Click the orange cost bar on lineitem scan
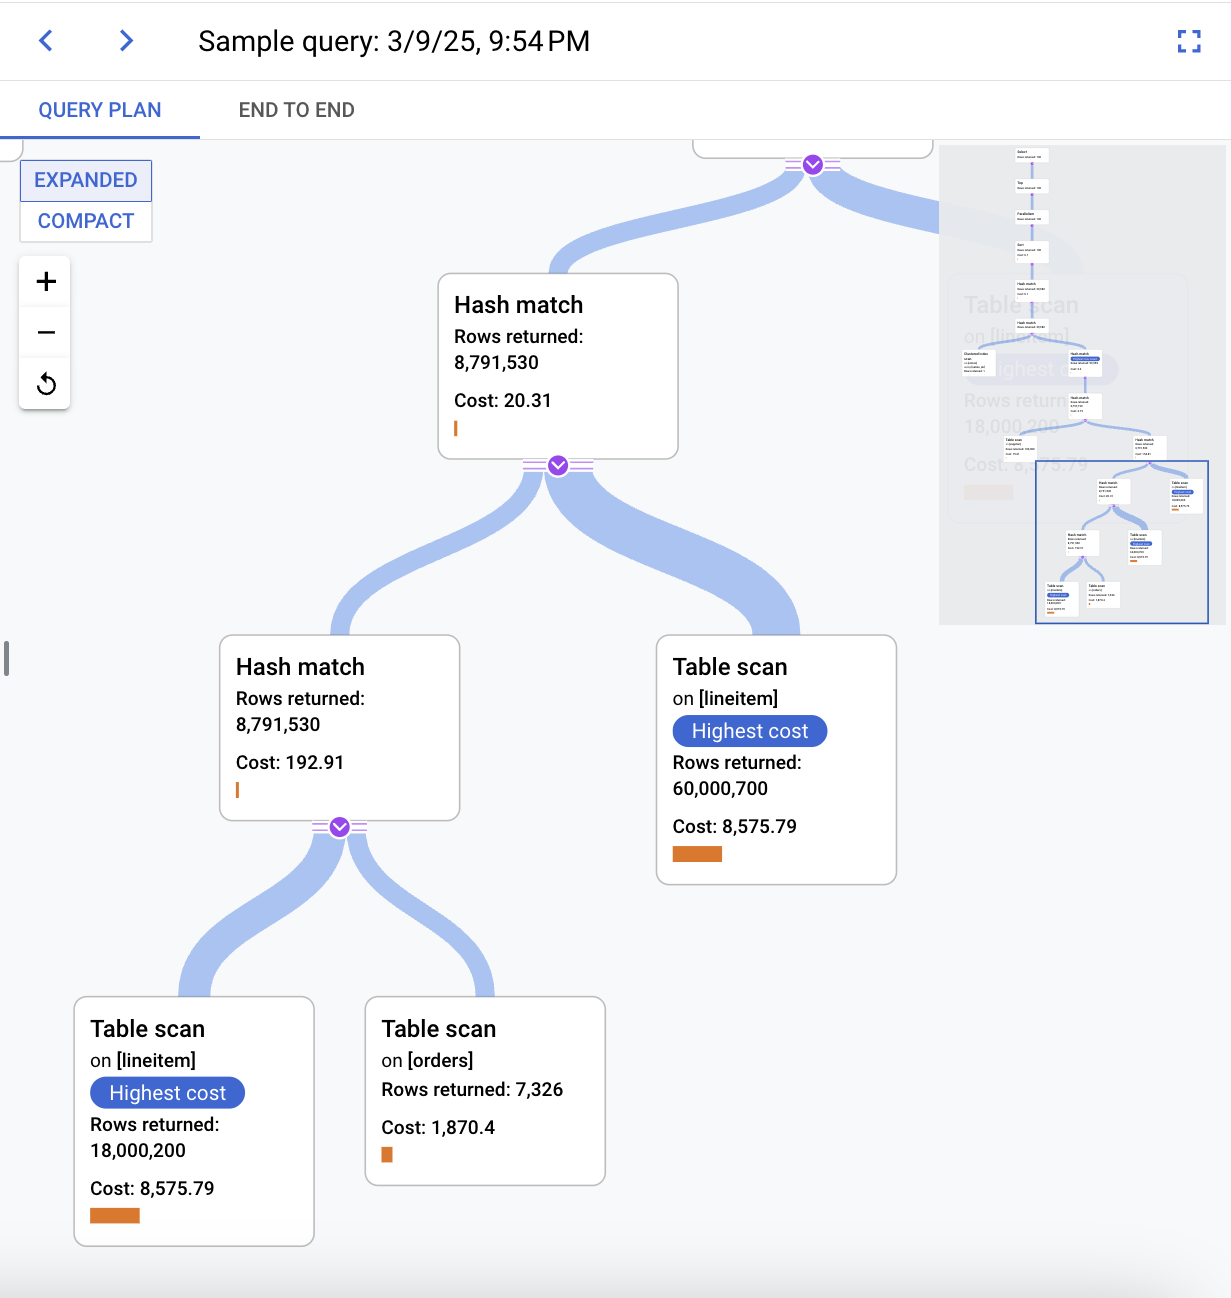 pos(697,854)
